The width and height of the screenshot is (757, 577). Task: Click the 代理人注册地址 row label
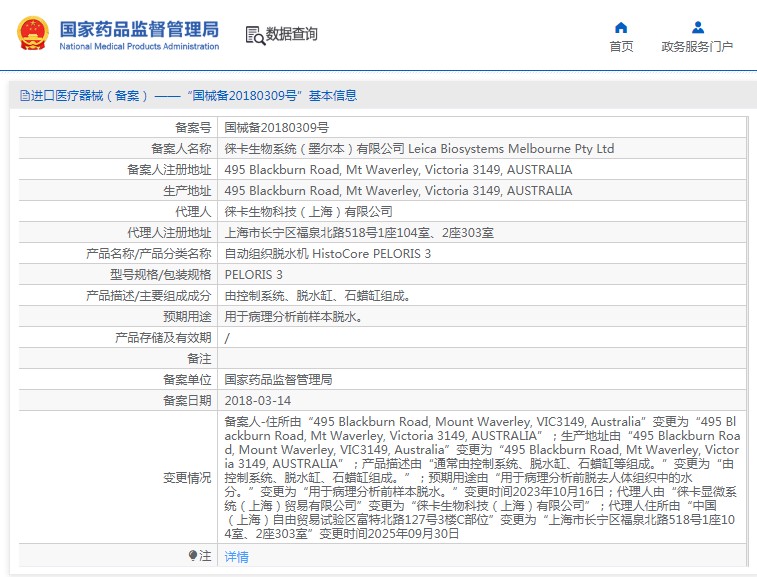click(169, 233)
